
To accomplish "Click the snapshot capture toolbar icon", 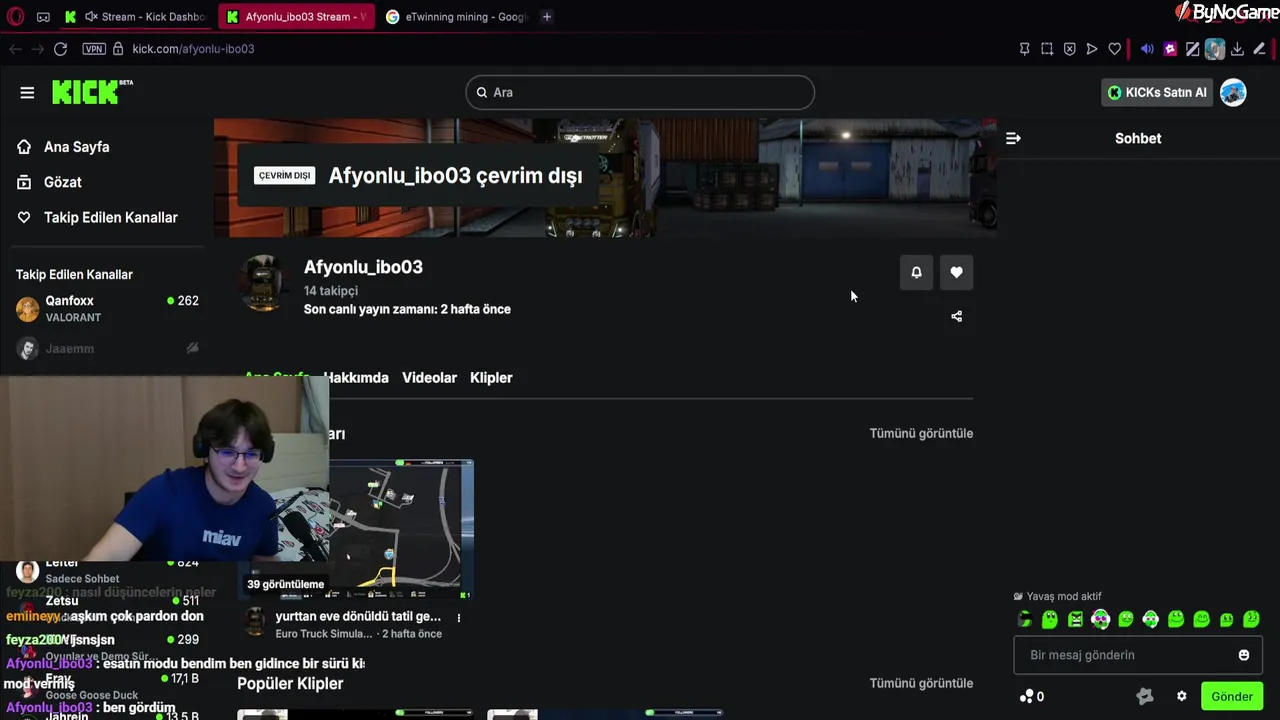I will [1047, 49].
